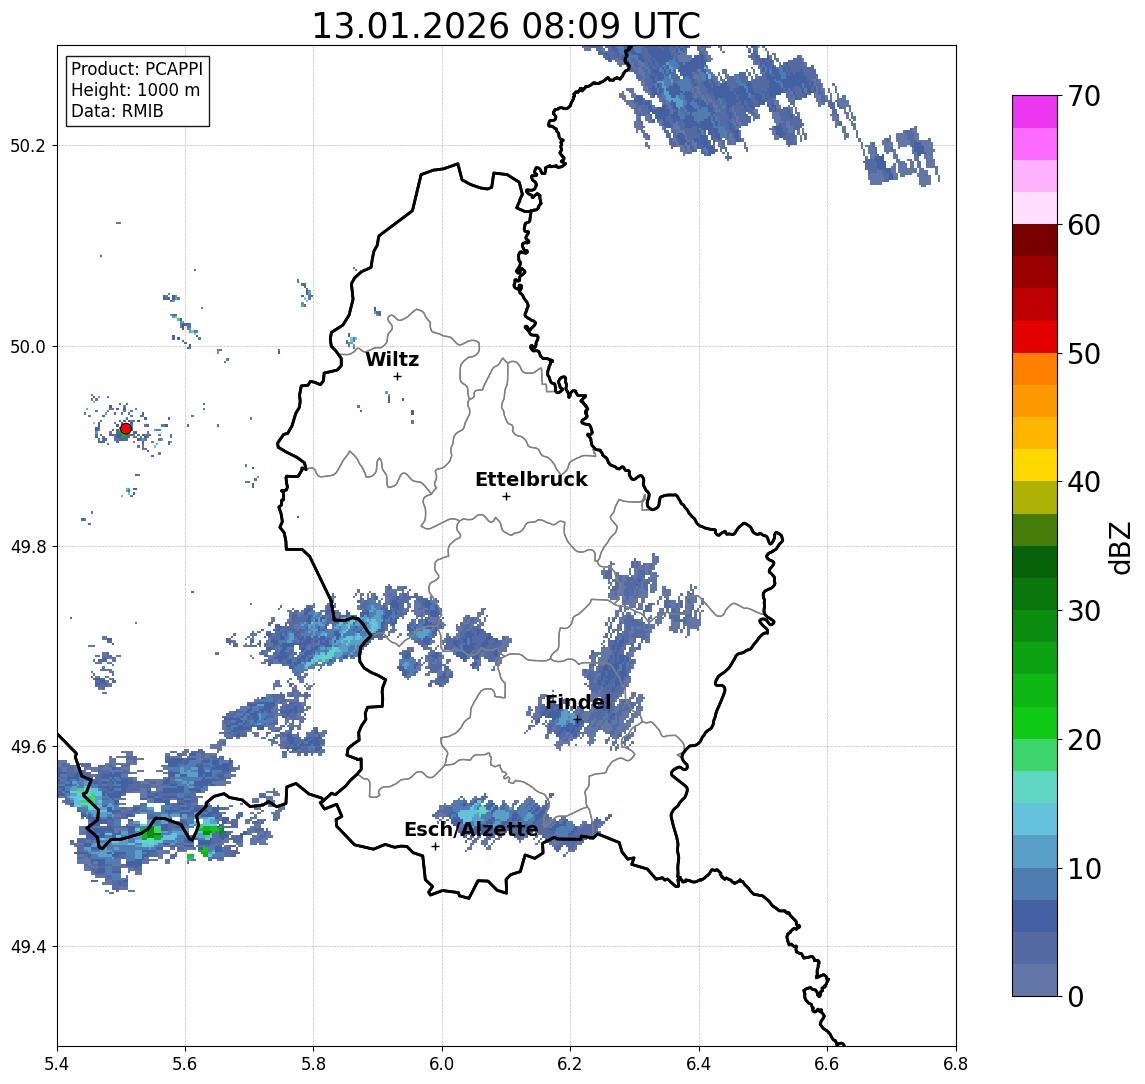This screenshot has height=1084, width=1145.
Task: Click the 49.8 latitude axis label
Action: click(27, 546)
